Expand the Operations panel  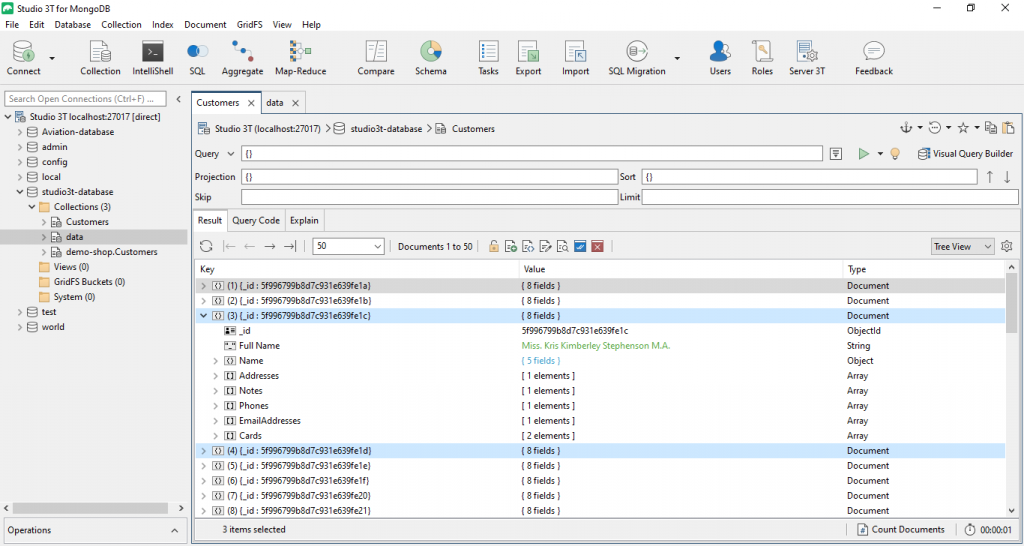[174, 530]
